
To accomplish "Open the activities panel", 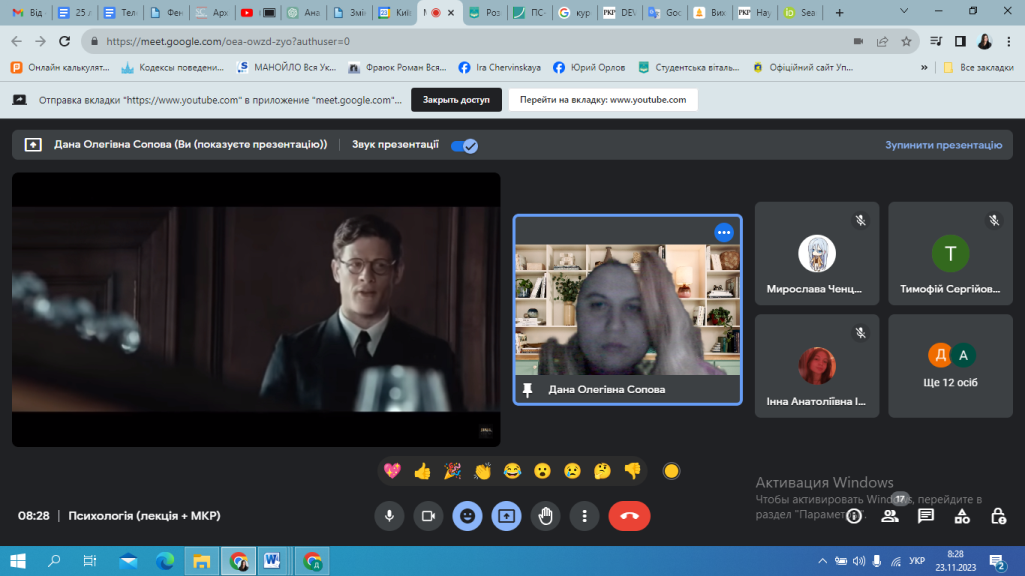I will tap(962, 516).
